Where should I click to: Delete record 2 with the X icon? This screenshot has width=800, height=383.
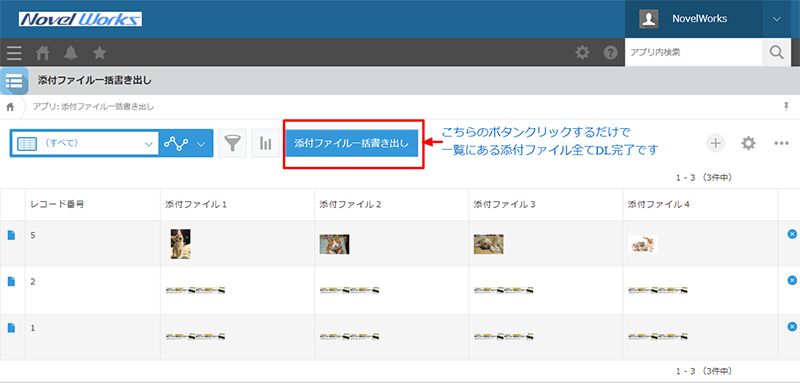792,280
